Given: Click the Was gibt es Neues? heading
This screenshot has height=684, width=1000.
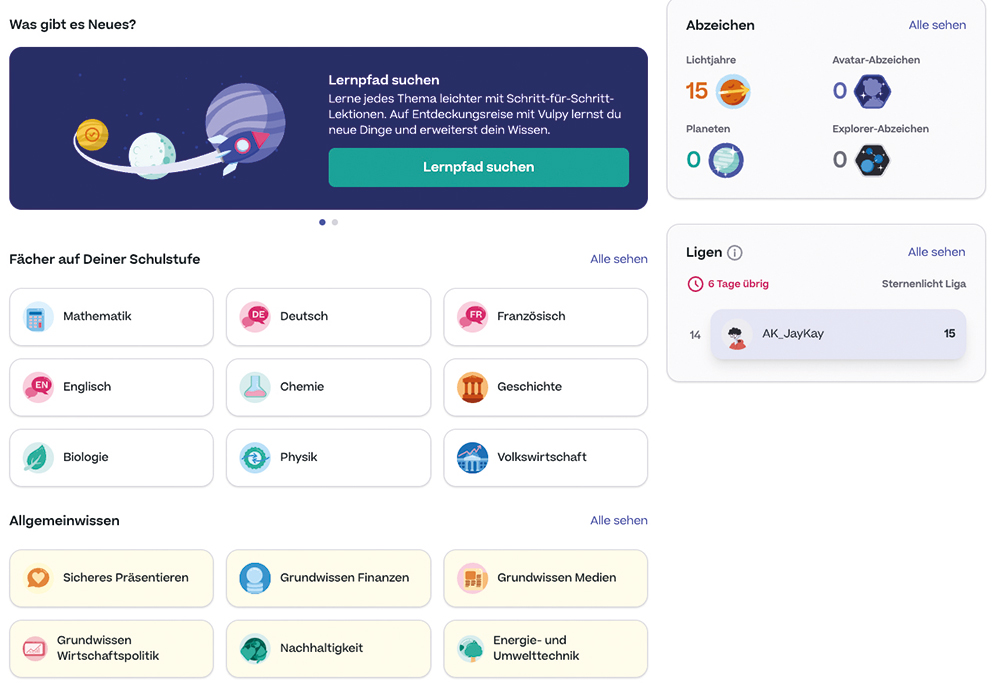Looking at the screenshot, I should coord(73,25).
